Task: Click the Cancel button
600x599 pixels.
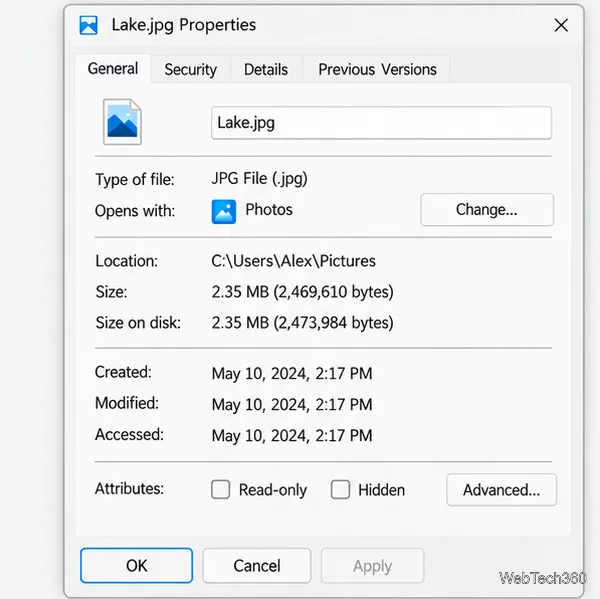Action: [257, 565]
